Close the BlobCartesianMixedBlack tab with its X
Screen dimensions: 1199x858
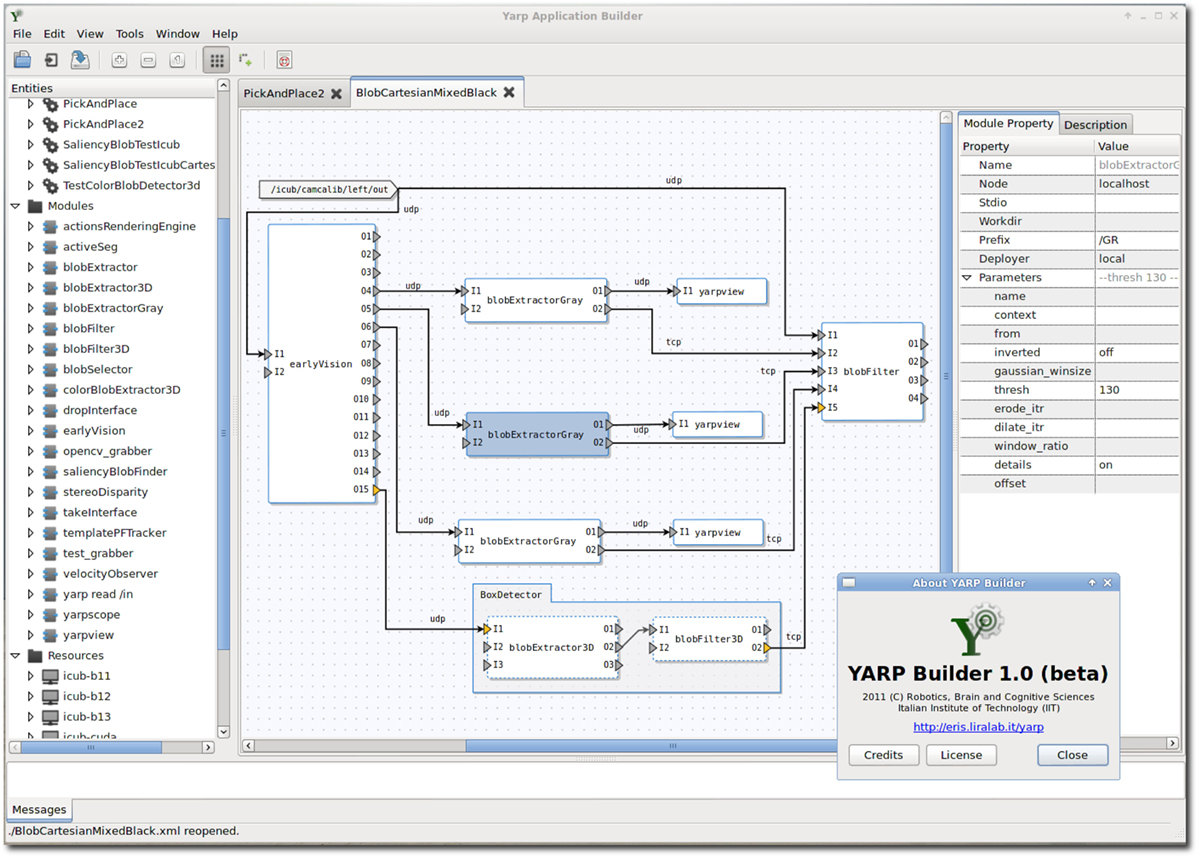(509, 92)
